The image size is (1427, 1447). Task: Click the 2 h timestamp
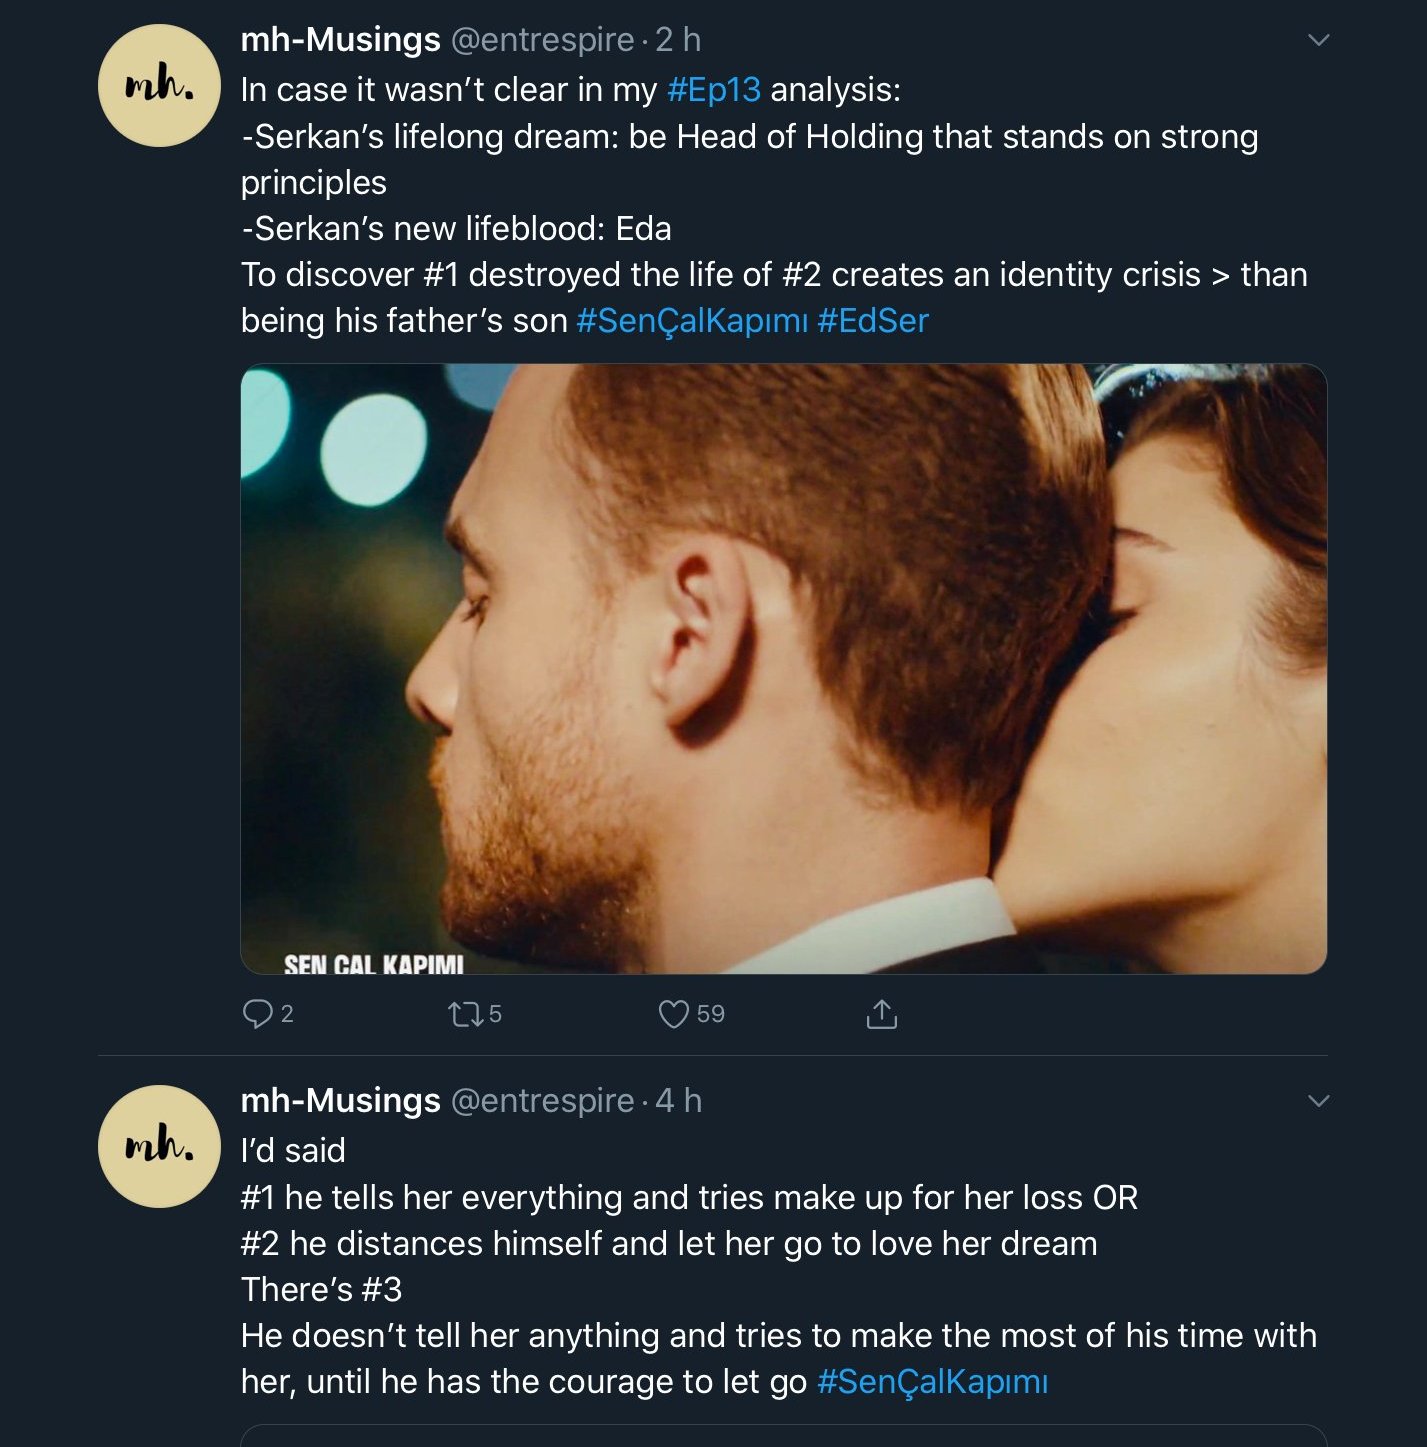pos(678,40)
